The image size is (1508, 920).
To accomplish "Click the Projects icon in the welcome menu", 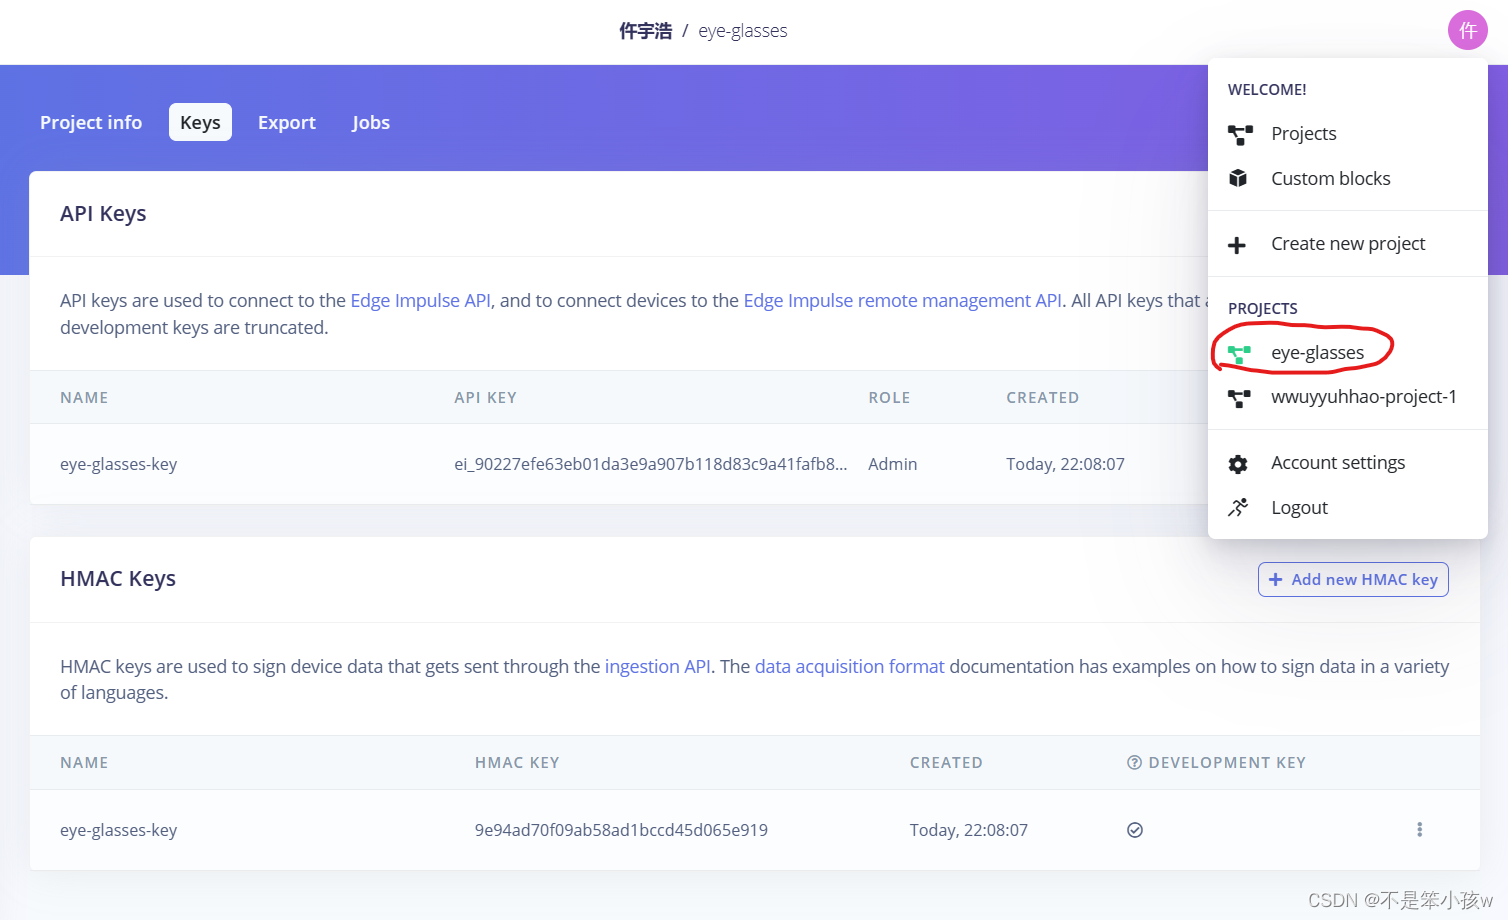I will pos(1240,133).
